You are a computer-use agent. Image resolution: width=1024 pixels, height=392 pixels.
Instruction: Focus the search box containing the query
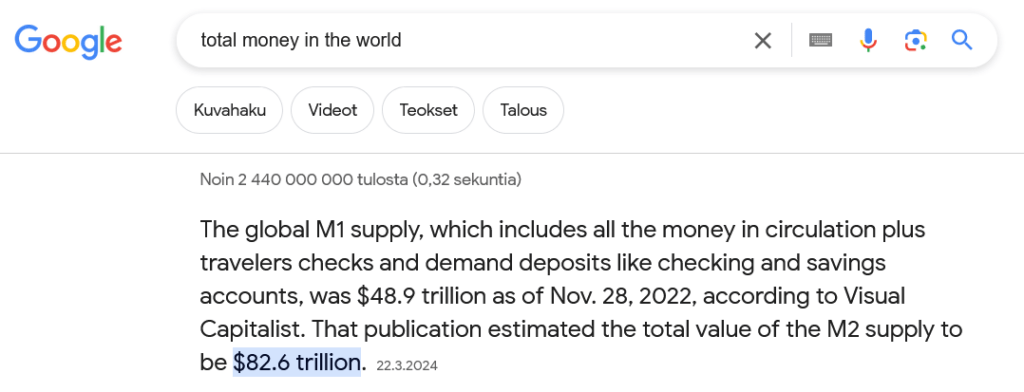pyautogui.click(x=470, y=41)
